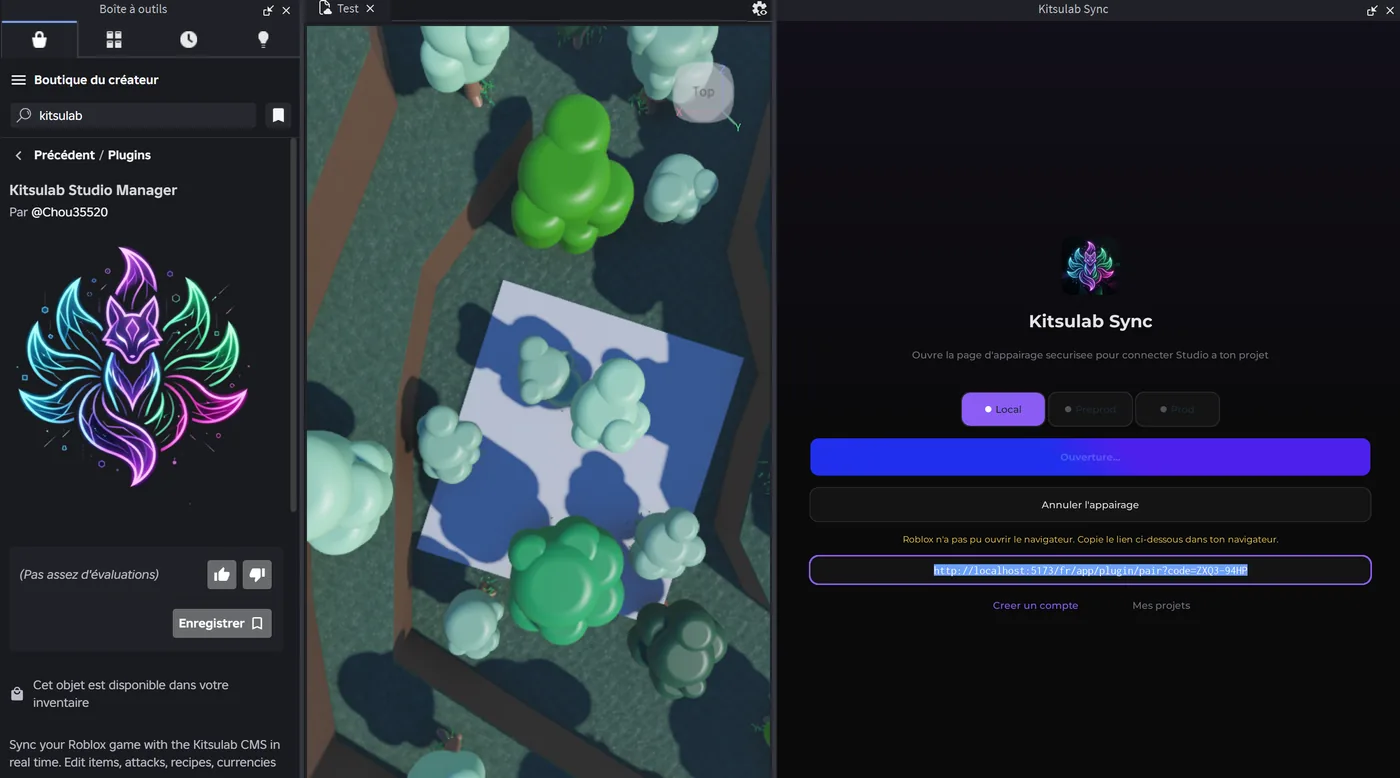Viewport: 1400px width, 778px height.
Task: Go back with the Précédent chevron
Action: tap(18, 155)
